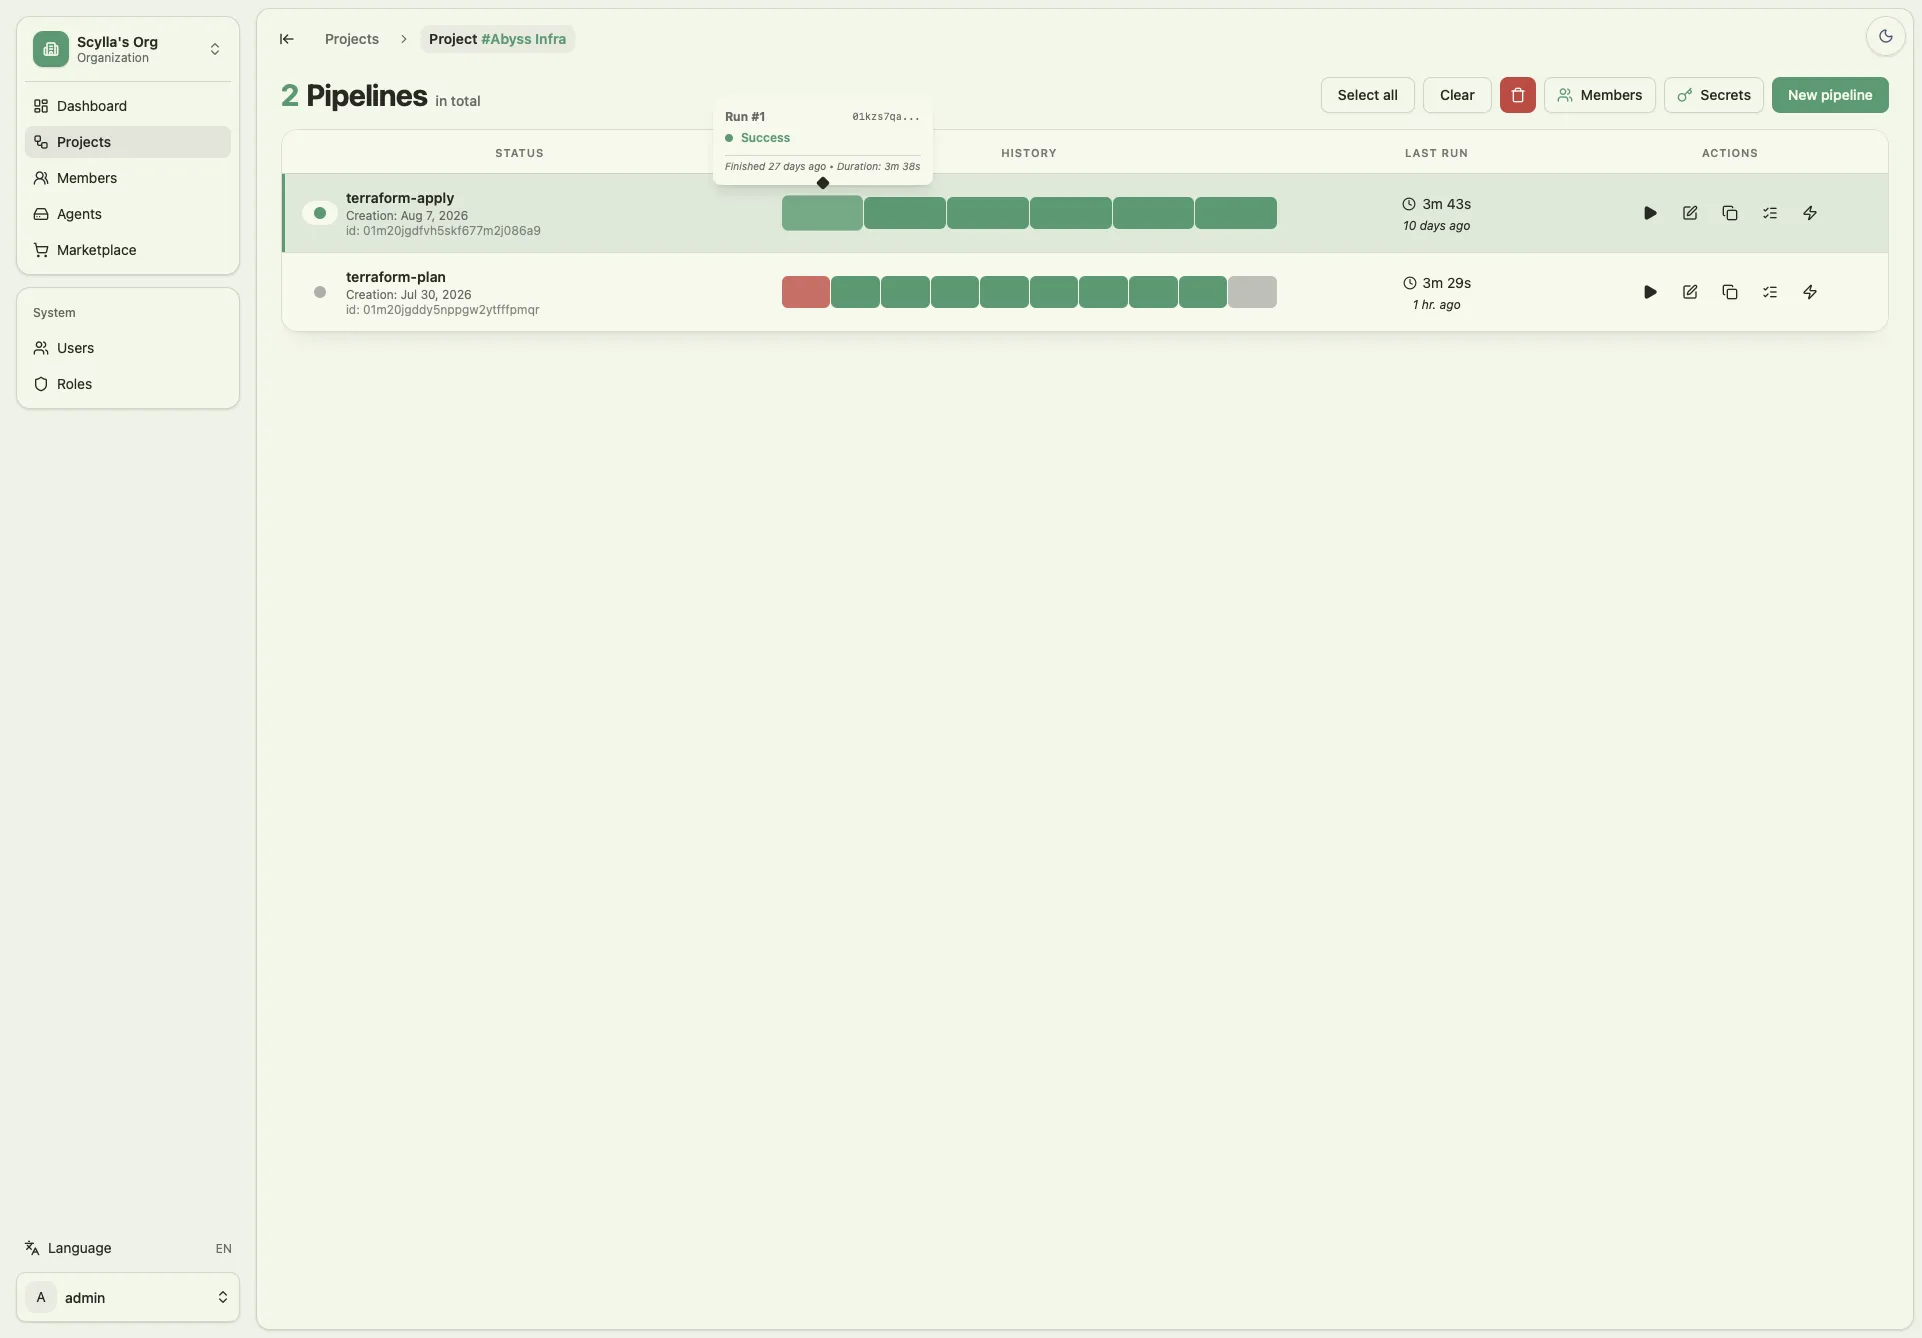Create a New pipeline
The width and height of the screenshot is (1922, 1338).
point(1829,95)
